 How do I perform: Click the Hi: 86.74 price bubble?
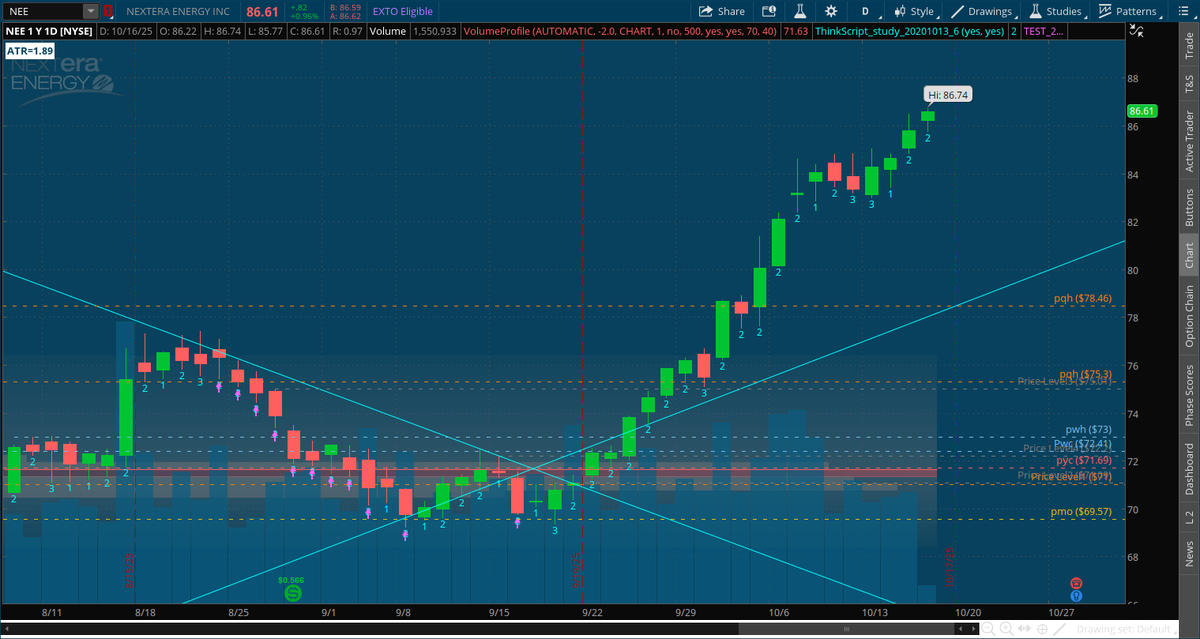(x=948, y=95)
